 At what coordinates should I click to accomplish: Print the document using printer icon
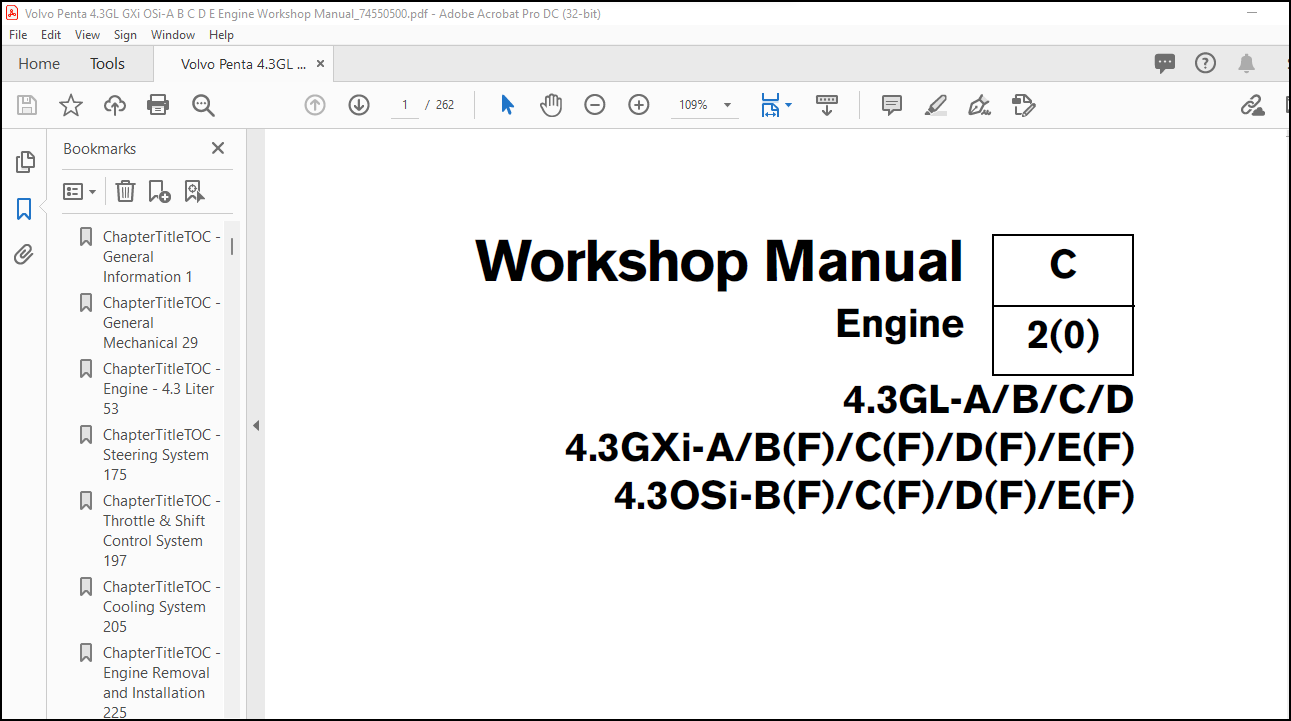[x=158, y=105]
